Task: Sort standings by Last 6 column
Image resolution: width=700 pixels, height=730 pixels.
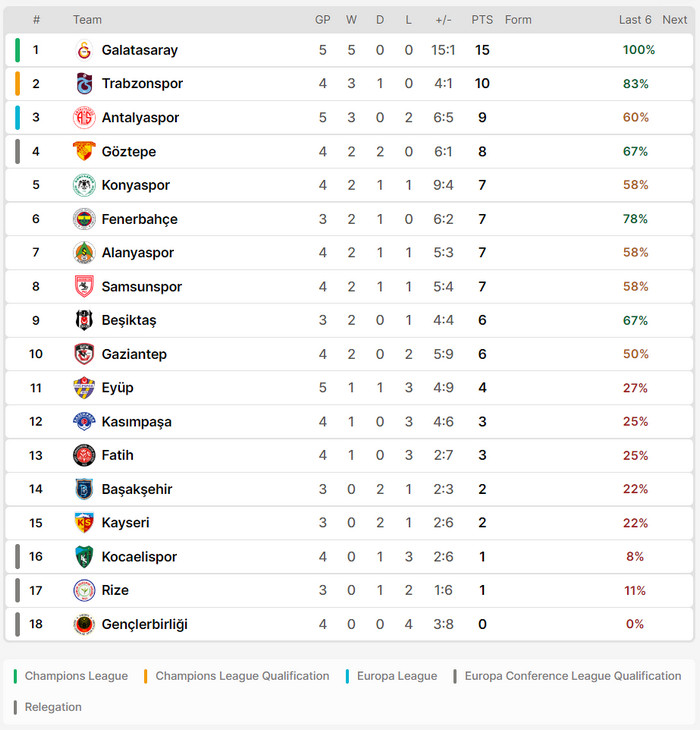Action: [635, 20]
